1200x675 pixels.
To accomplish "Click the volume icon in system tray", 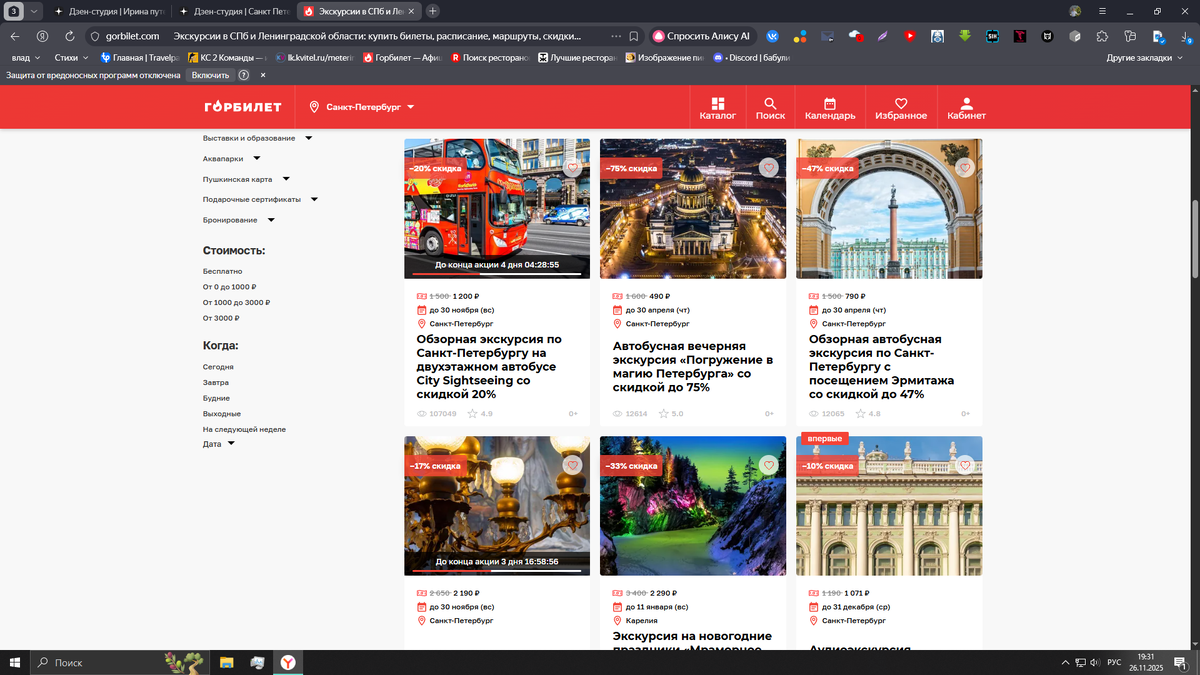I will coord(1094,662).
